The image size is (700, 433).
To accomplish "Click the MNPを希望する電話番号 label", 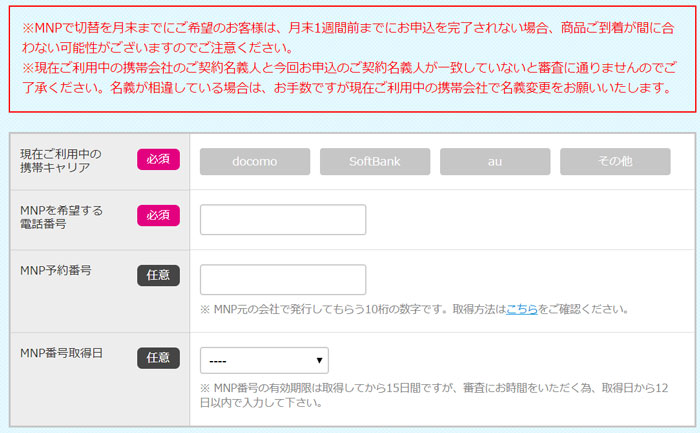I will (62, 217).
